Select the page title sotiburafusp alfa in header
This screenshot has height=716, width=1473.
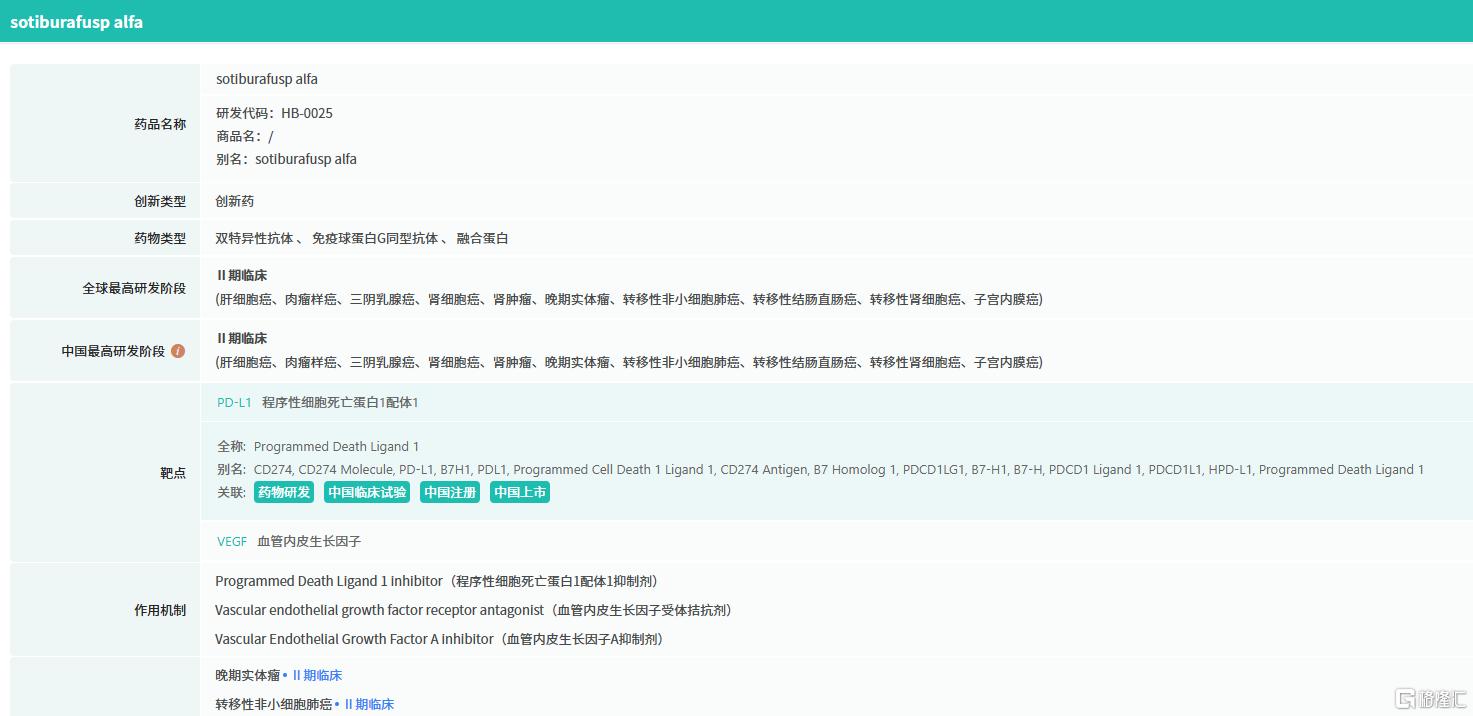tap(76, 22)
